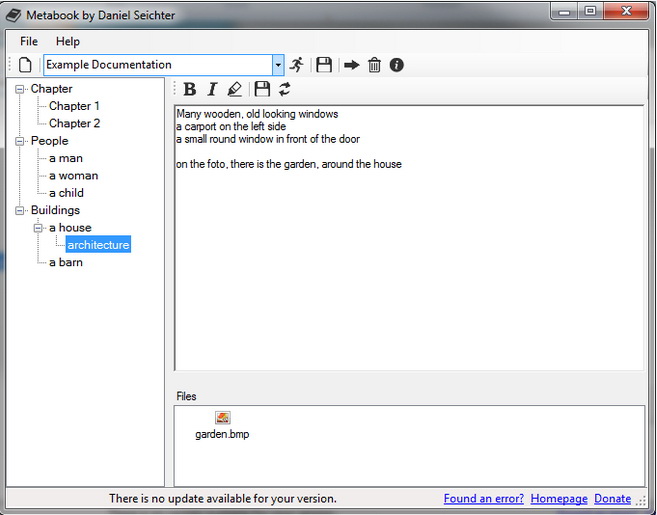Select the People root node label
This screenshot has height=515, width=657.
point(49,141)
